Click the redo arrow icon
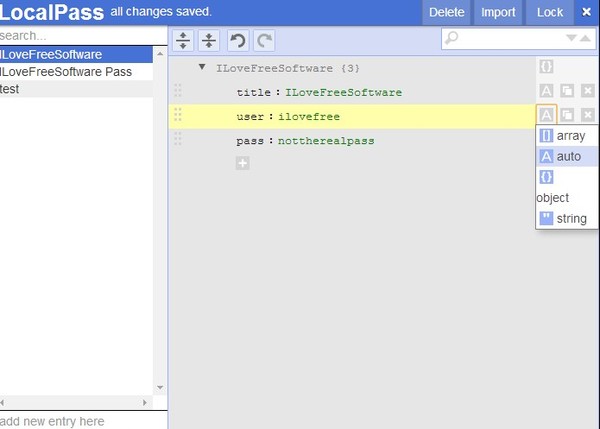Image resolution: width=600 pixels, height=429 pixels. coord(264,40)
